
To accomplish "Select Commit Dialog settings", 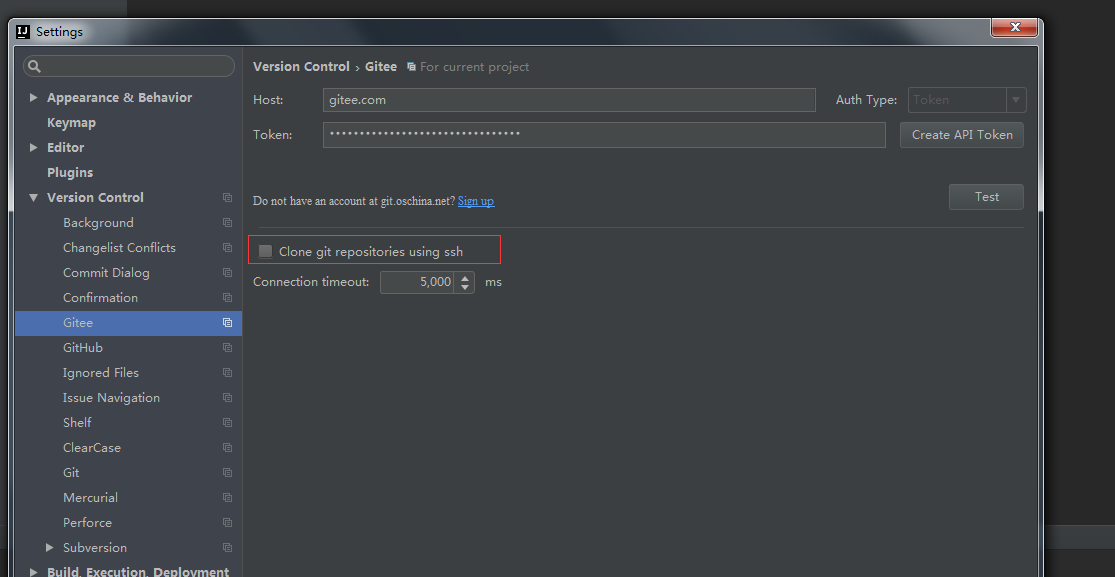I will tap(106, 272).
